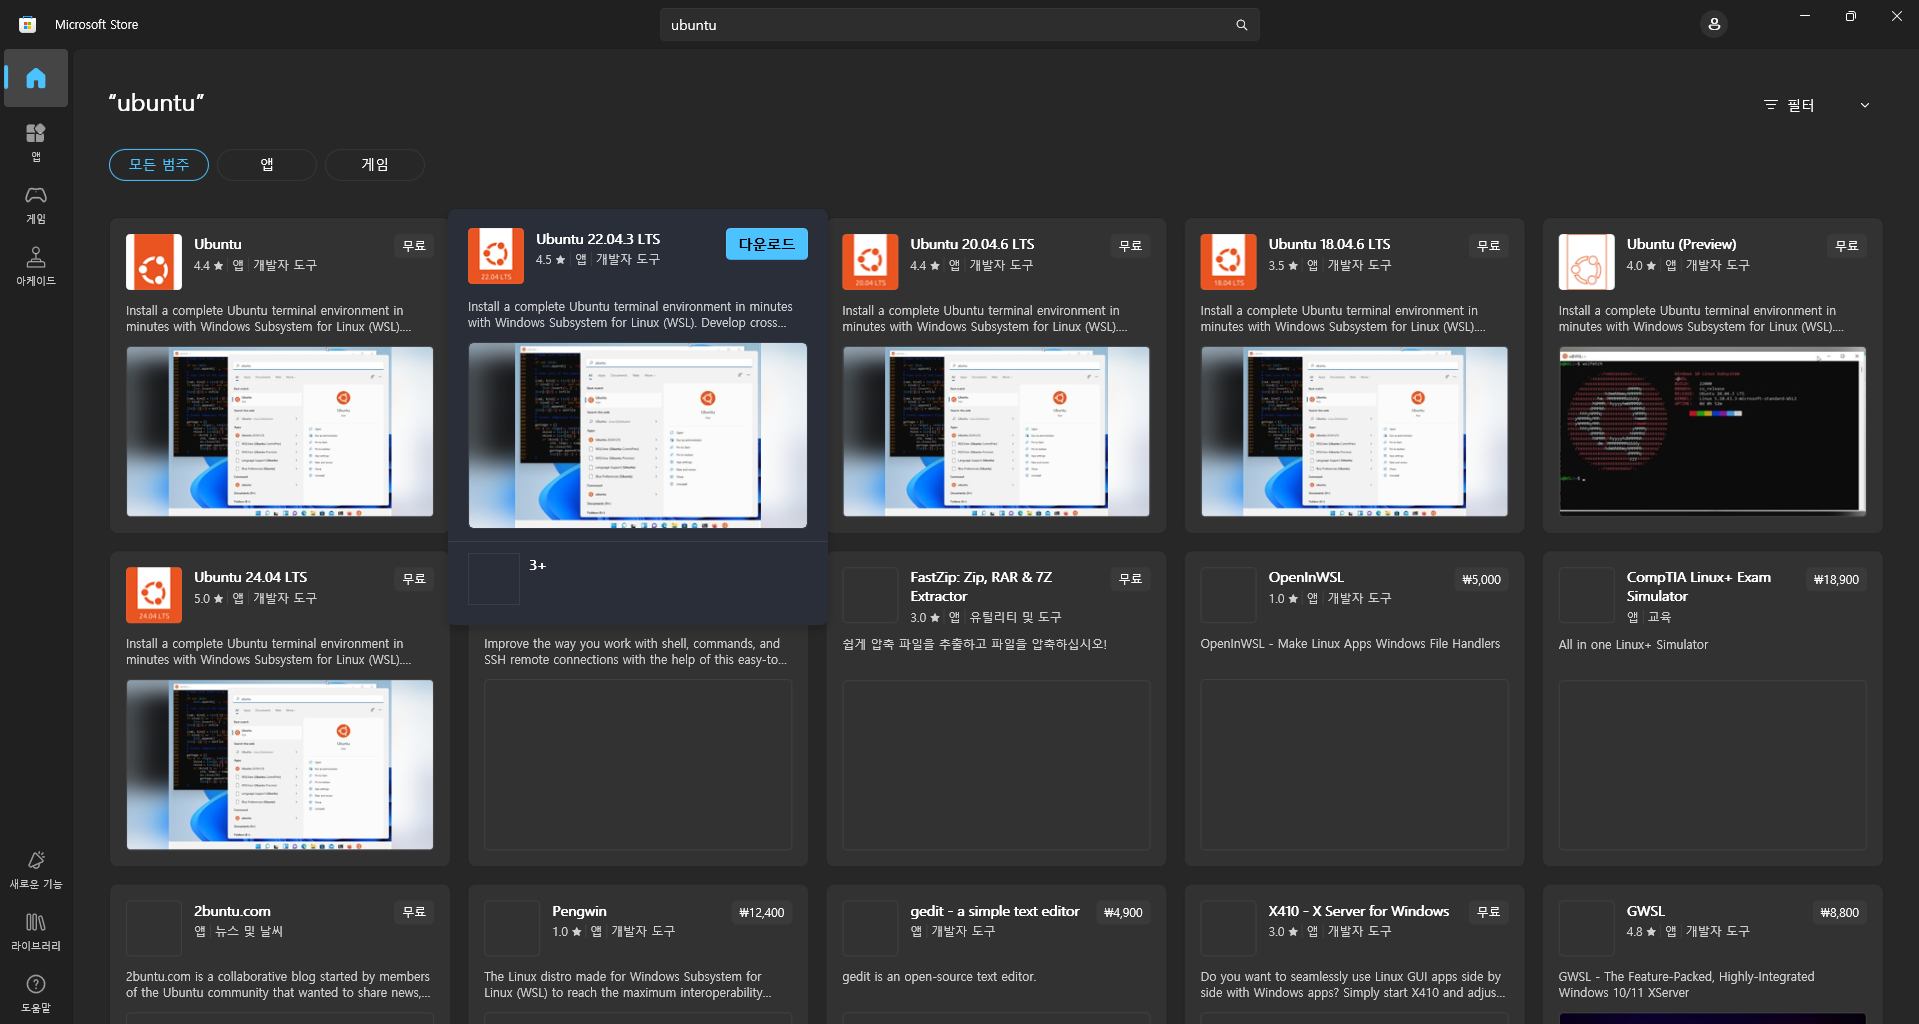The width and height of the screenshot is (1919, 1024).
Task: Click OpenInWSL description text
Action: pyautogui.click(x=1350, y=644)
